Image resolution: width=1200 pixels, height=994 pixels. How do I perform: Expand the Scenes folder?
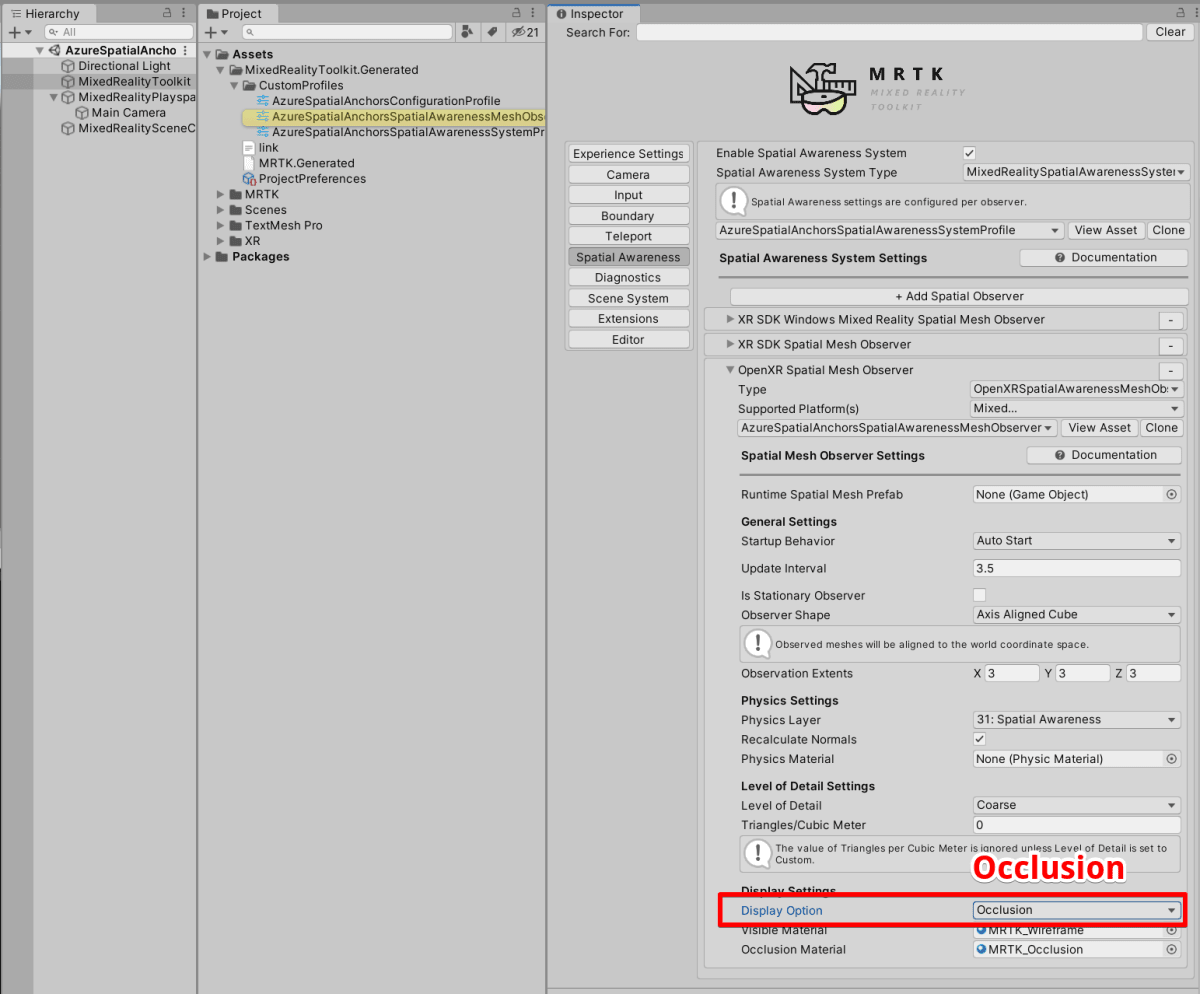coord(222,210)
